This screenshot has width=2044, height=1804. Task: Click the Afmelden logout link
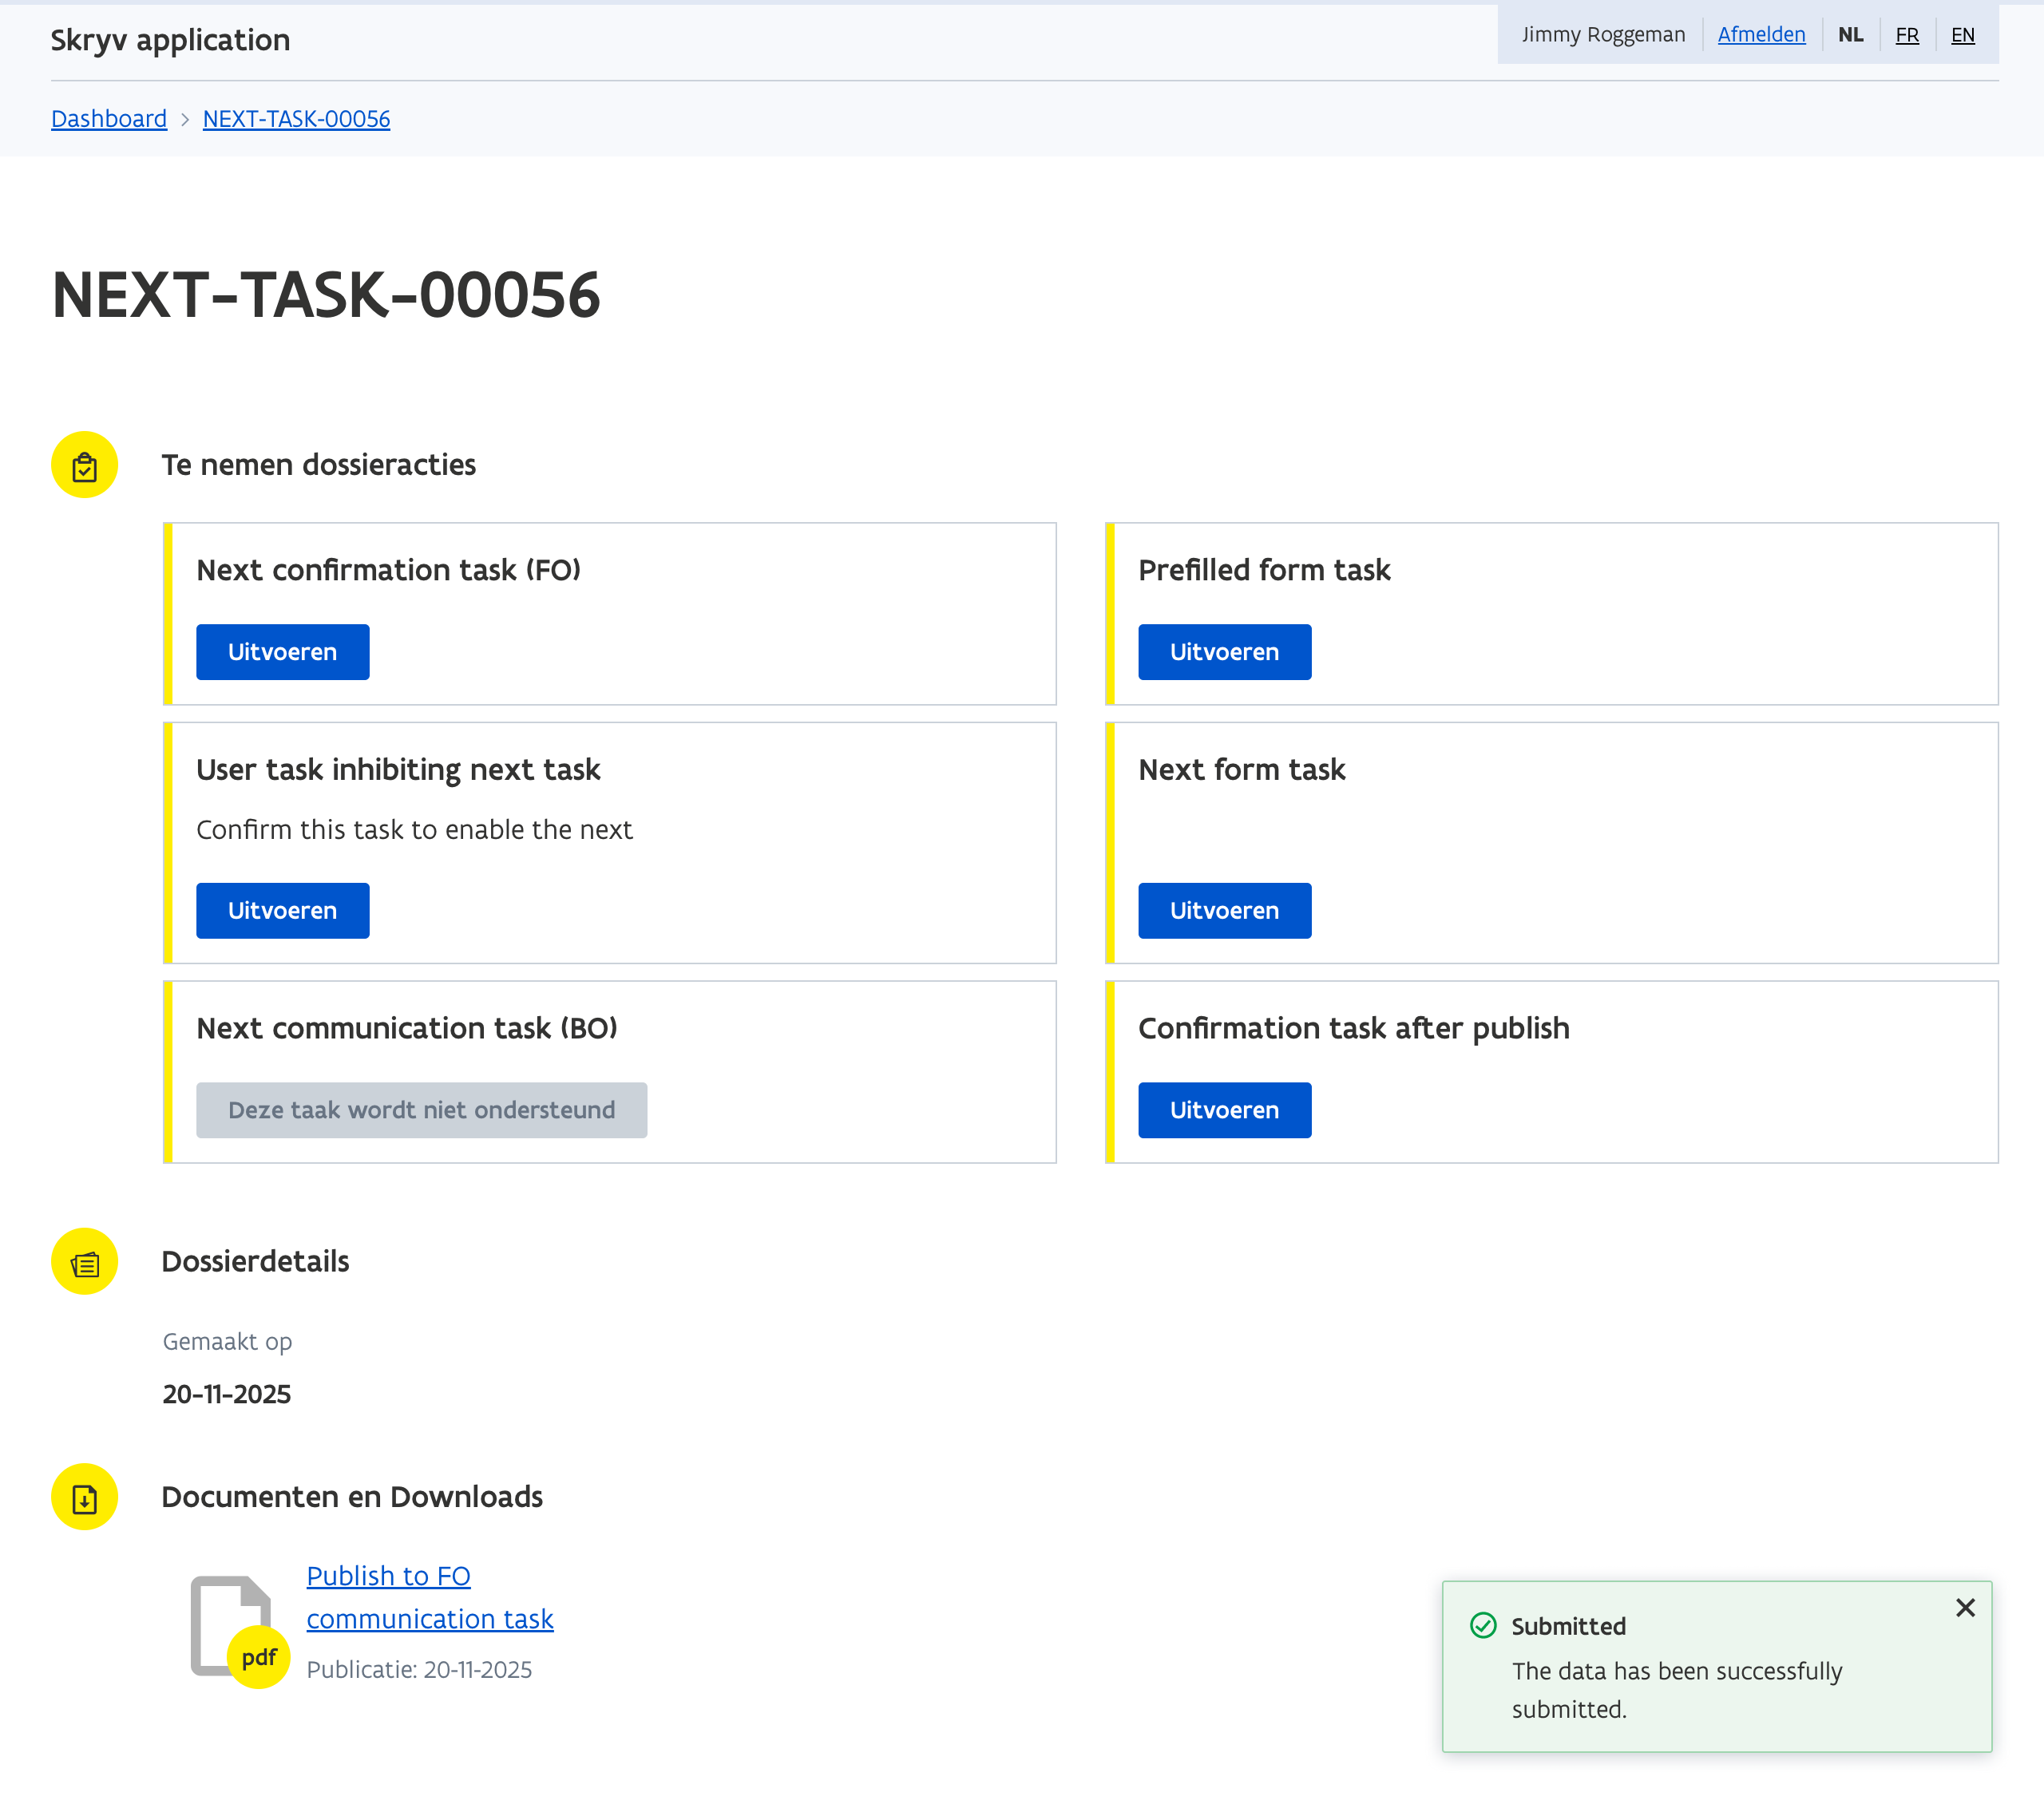click(x=1761, y=35)
